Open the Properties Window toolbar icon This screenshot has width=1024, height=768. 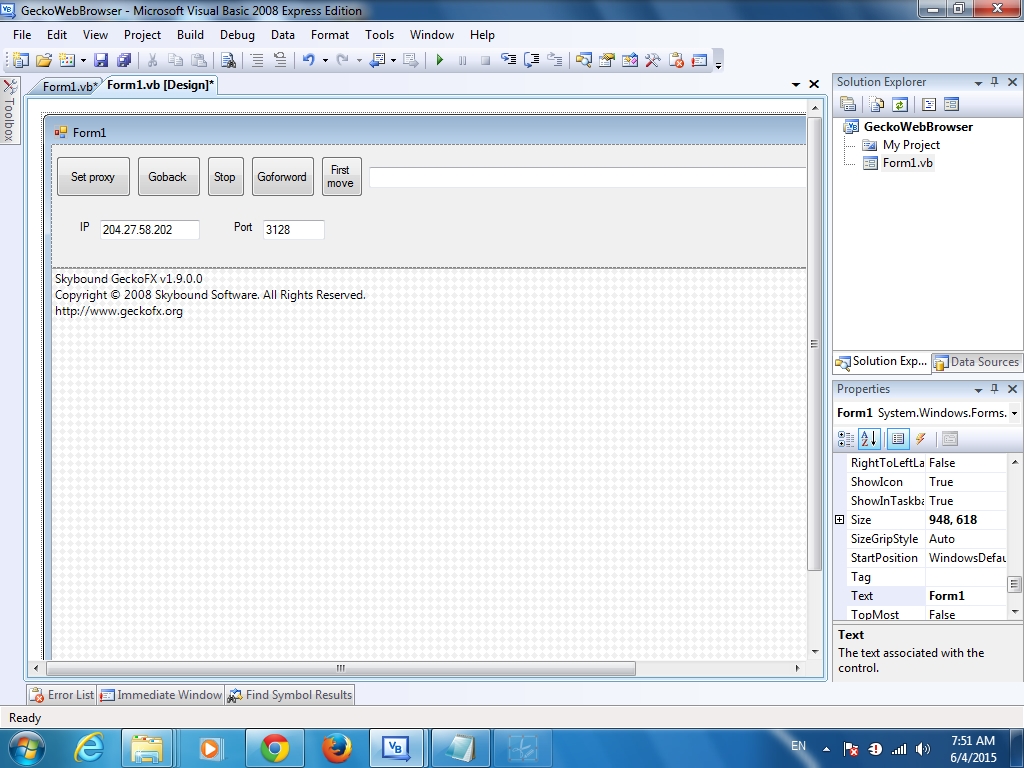607,60
